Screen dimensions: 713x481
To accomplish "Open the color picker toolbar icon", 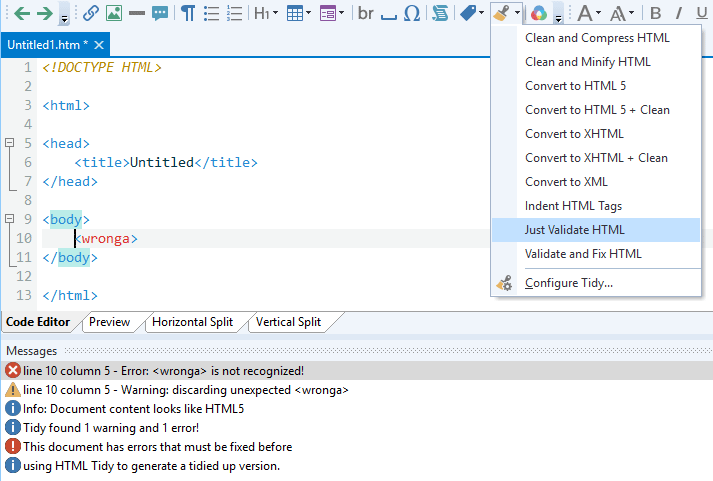I will point(538,13).
